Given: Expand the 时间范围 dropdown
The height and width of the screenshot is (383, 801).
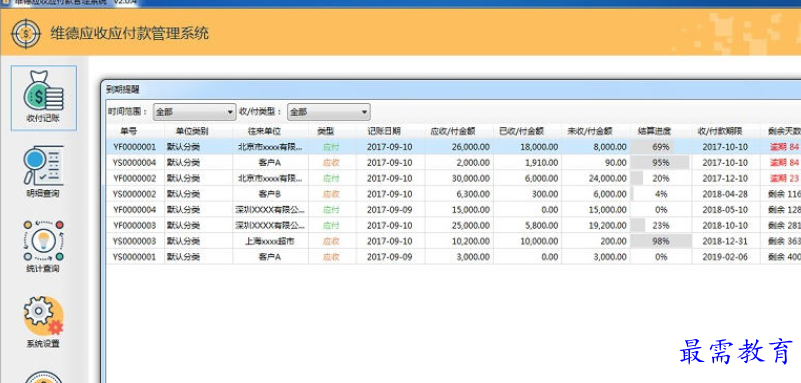Looking at the screenshot, I should (194, 112).
